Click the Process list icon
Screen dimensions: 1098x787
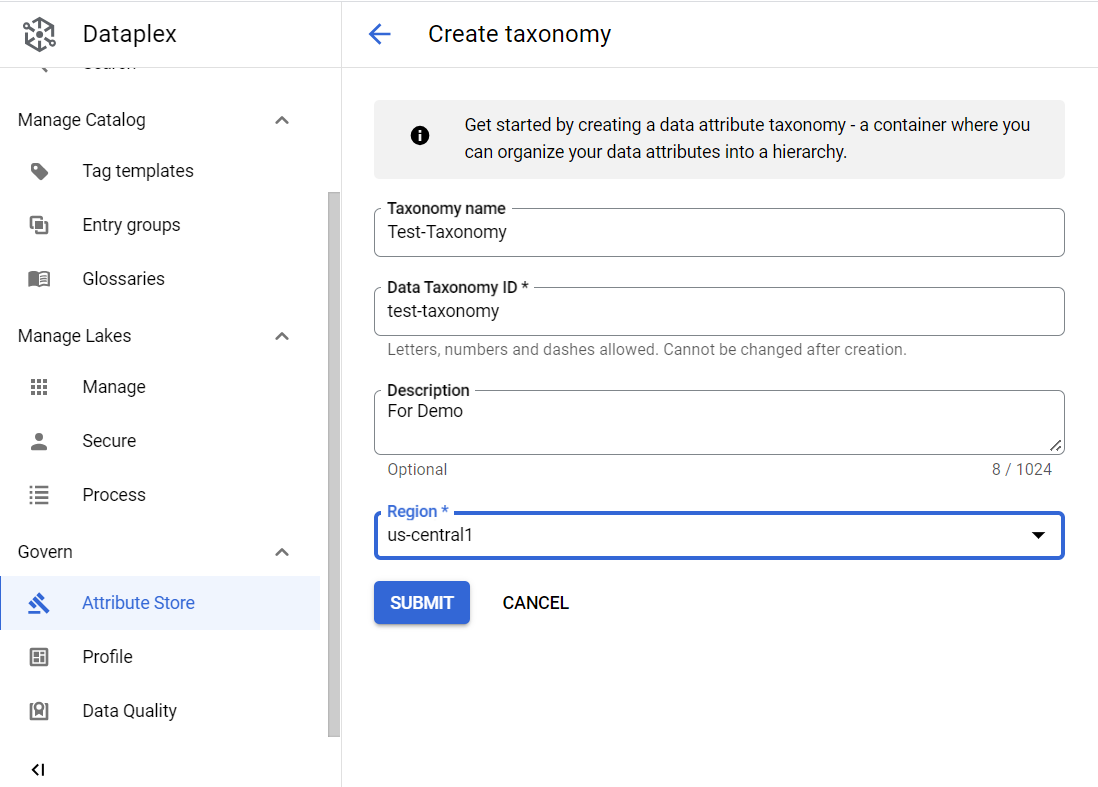coord(39,495)
